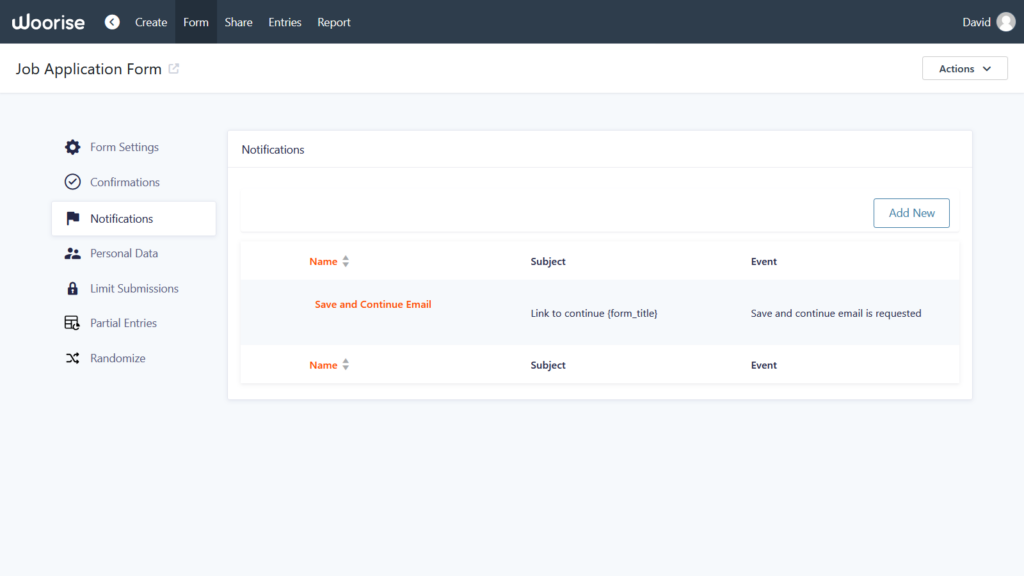Click the Personal Data people icon
Viewport: 1024px width, 576px height.
pyautogui.click(x=72, y=254)
